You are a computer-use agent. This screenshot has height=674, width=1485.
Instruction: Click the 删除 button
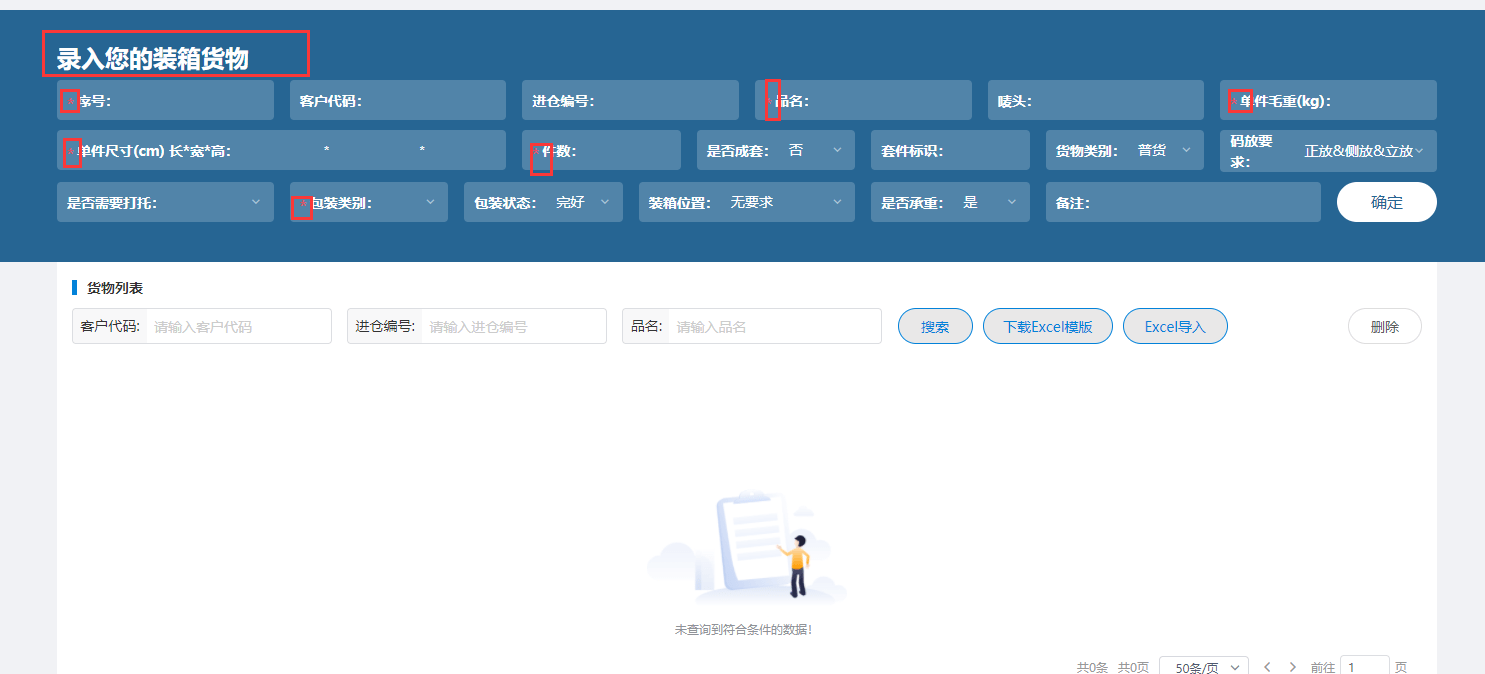[x=1384, y=327]
